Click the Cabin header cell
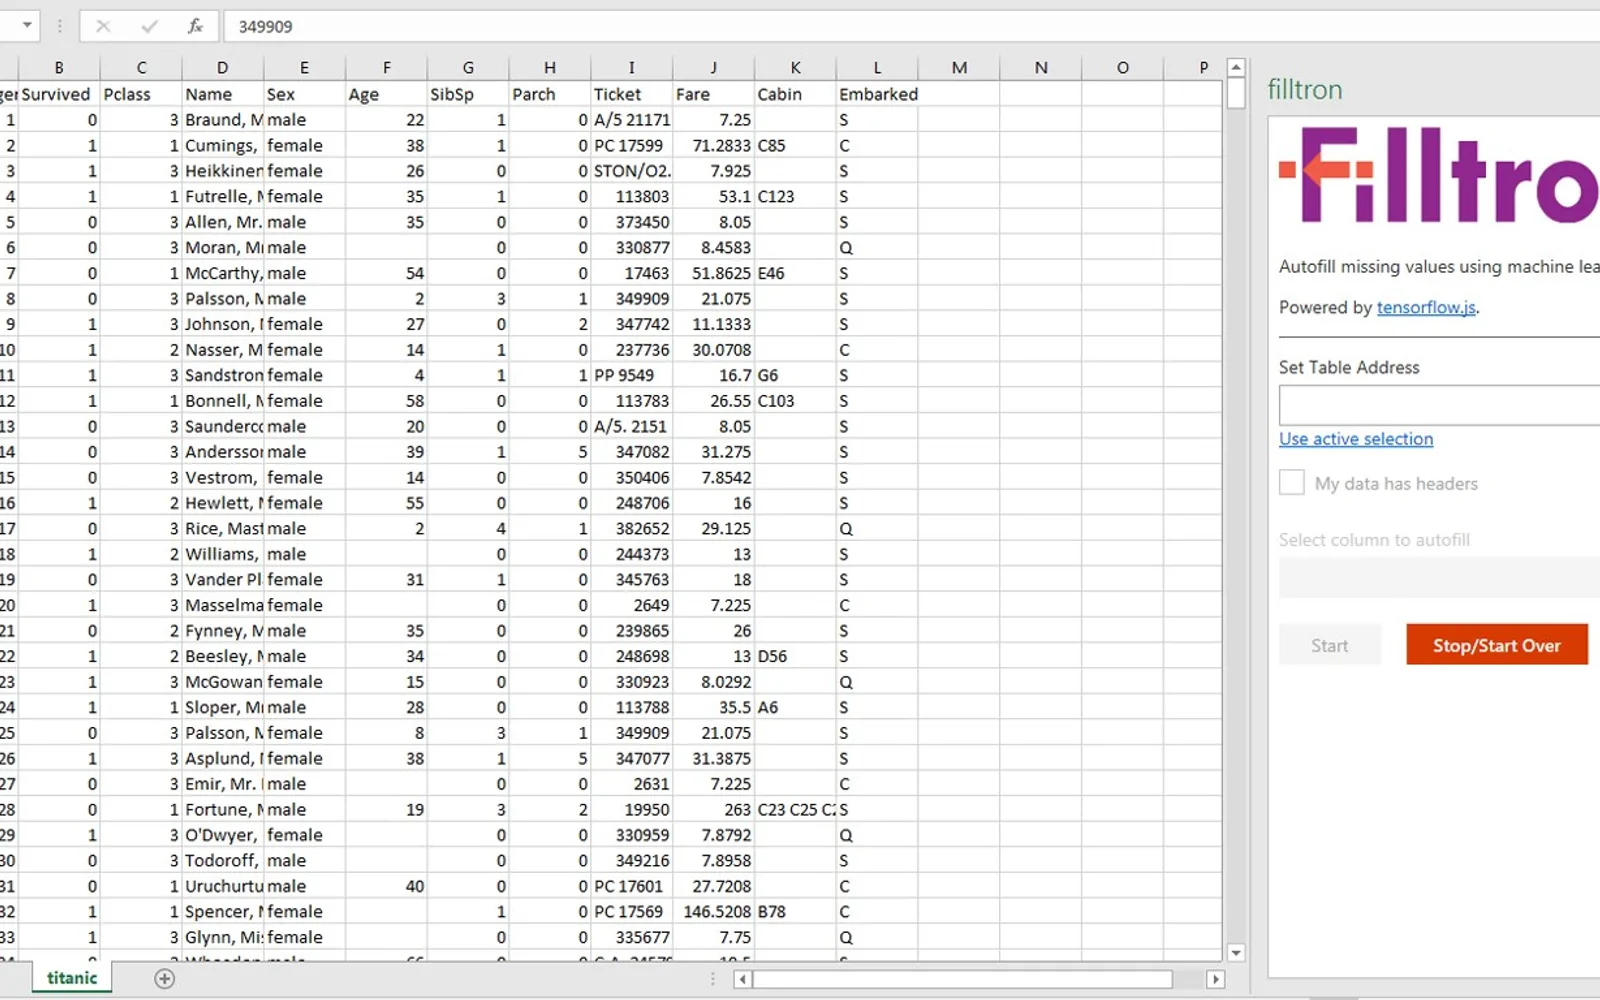 [796, 94]
